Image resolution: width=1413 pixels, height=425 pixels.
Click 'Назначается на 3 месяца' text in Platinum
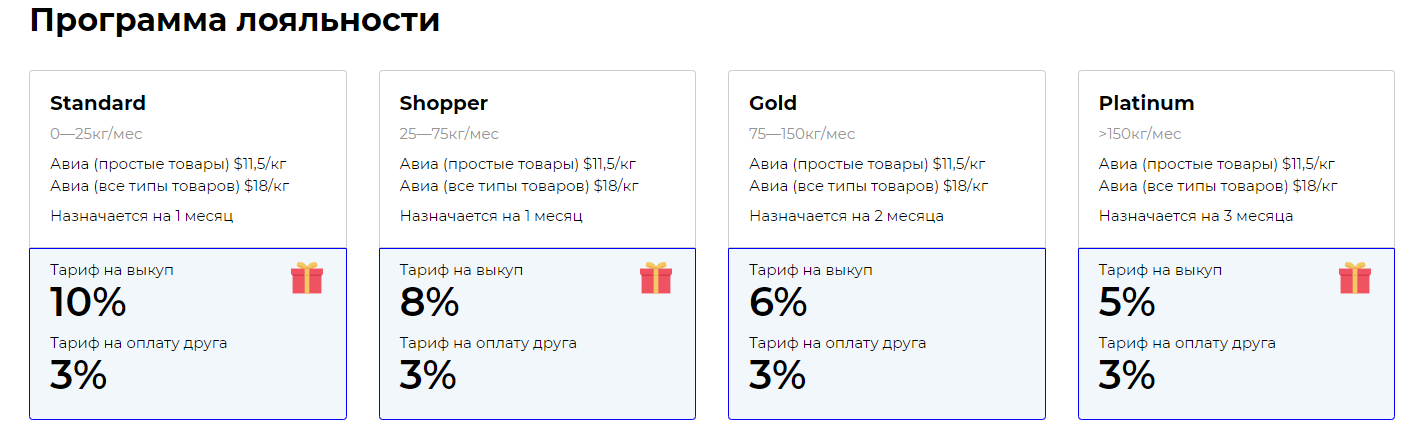[1196, 216]
